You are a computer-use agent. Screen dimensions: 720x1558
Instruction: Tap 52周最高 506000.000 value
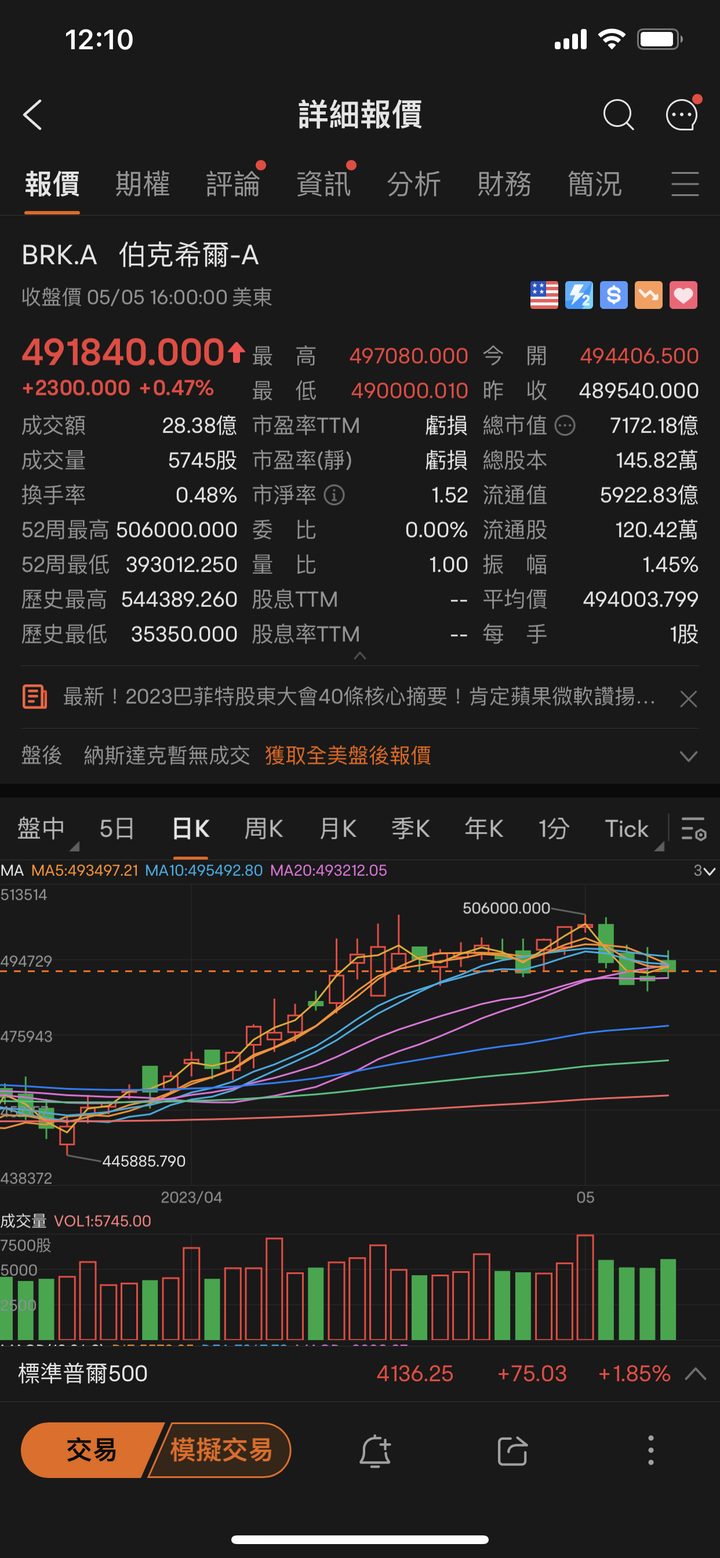click(177, 530)
